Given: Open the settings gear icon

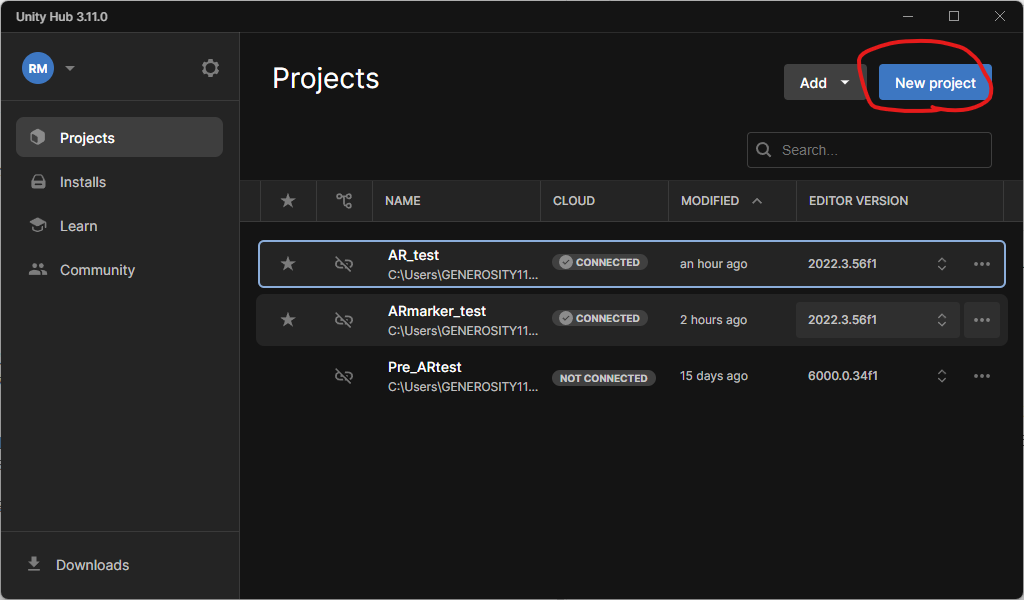Looking at the screenshot, I should click(x=210, y=68).
